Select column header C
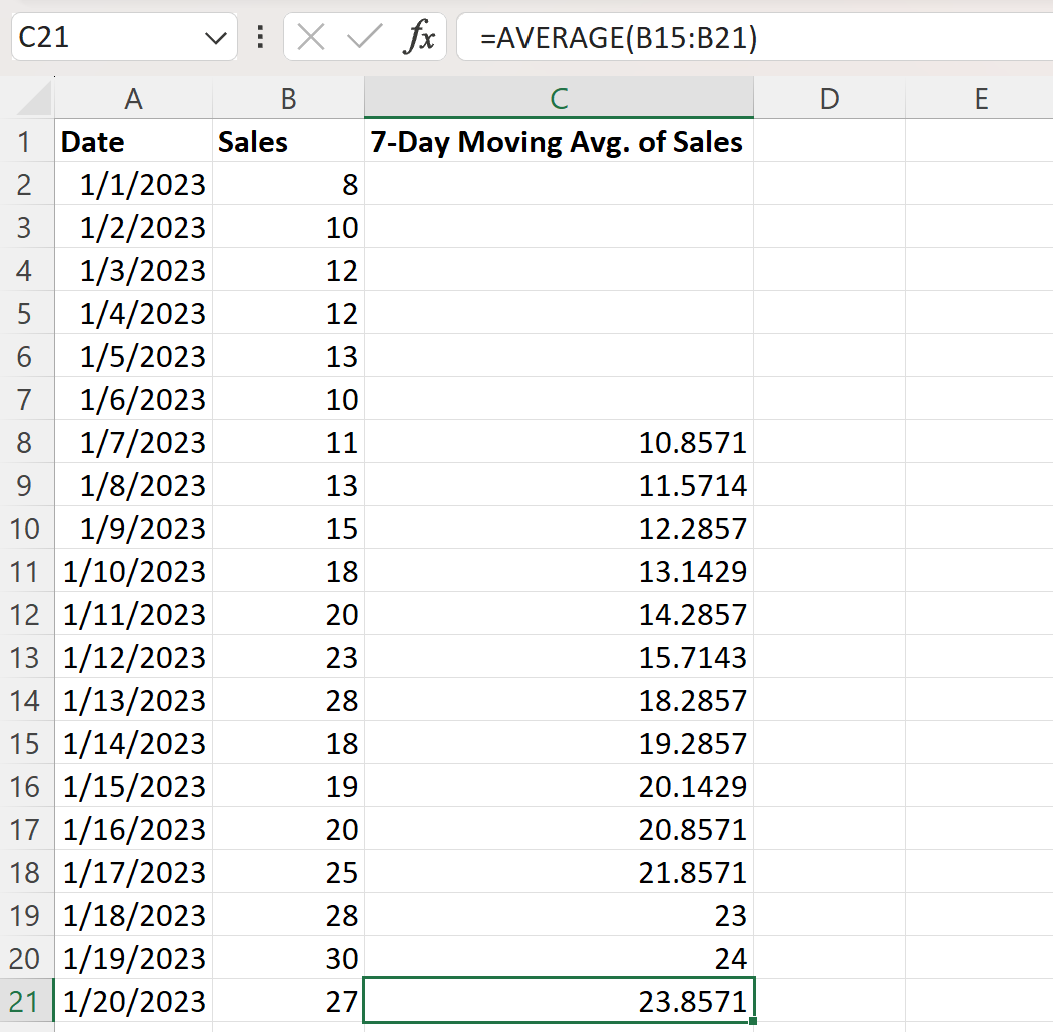Viewport: 1053px width, 1032px height. pyautogui.click(x=559, y=98)
